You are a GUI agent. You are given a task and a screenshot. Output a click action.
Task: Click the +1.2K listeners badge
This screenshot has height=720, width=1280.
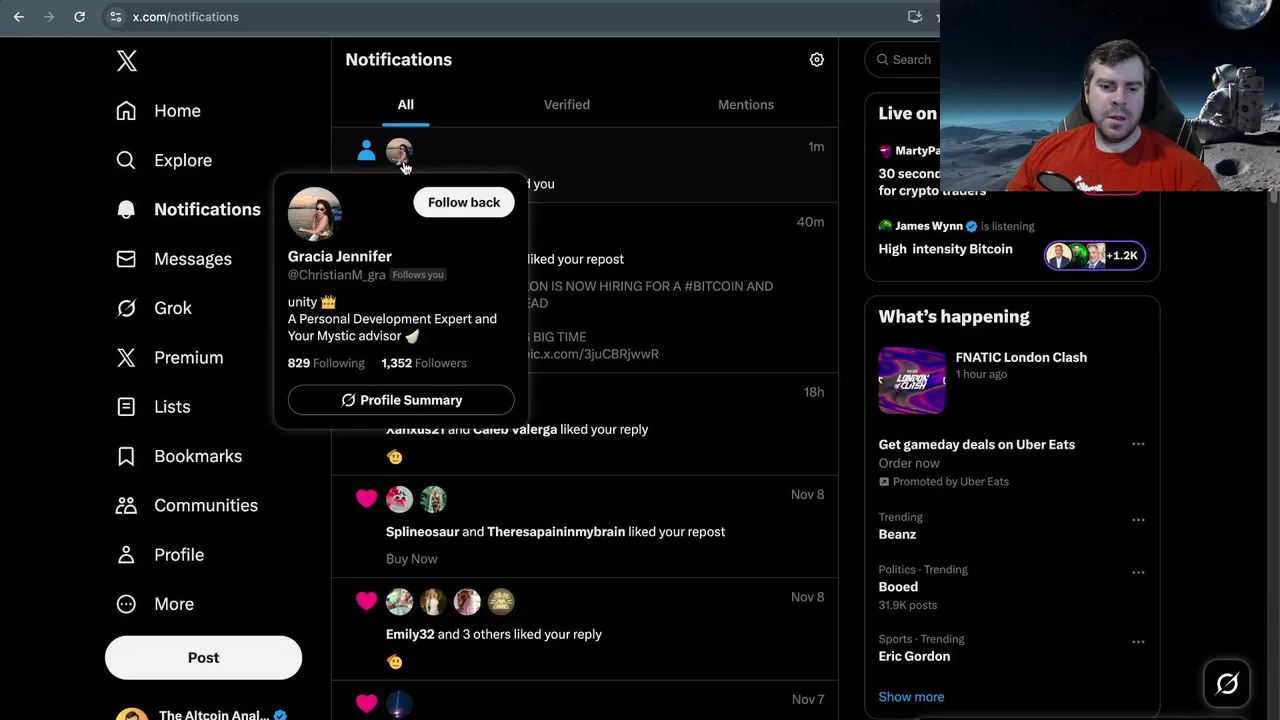click(1095, 256)
